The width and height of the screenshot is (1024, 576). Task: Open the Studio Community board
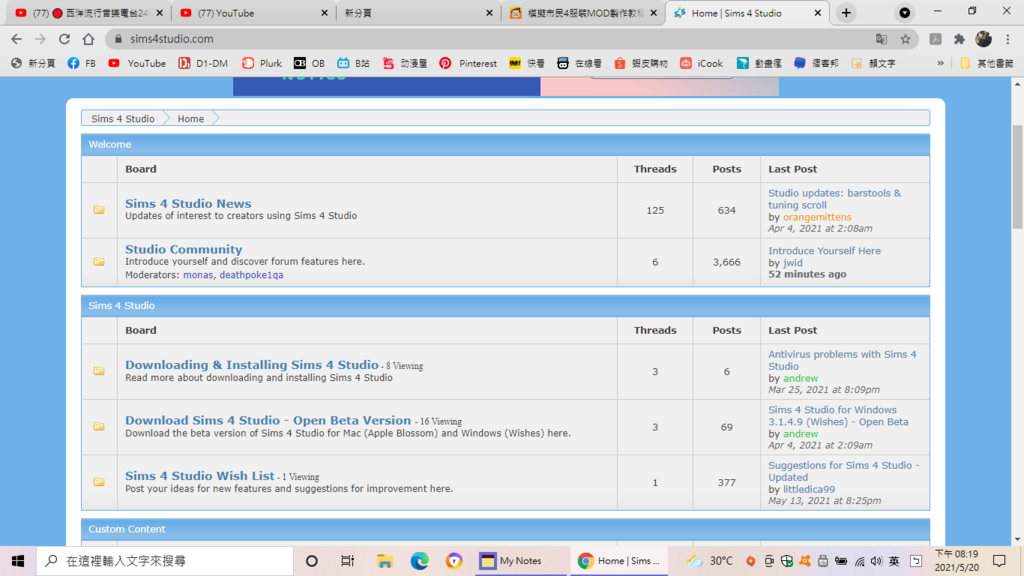(184, 249)
